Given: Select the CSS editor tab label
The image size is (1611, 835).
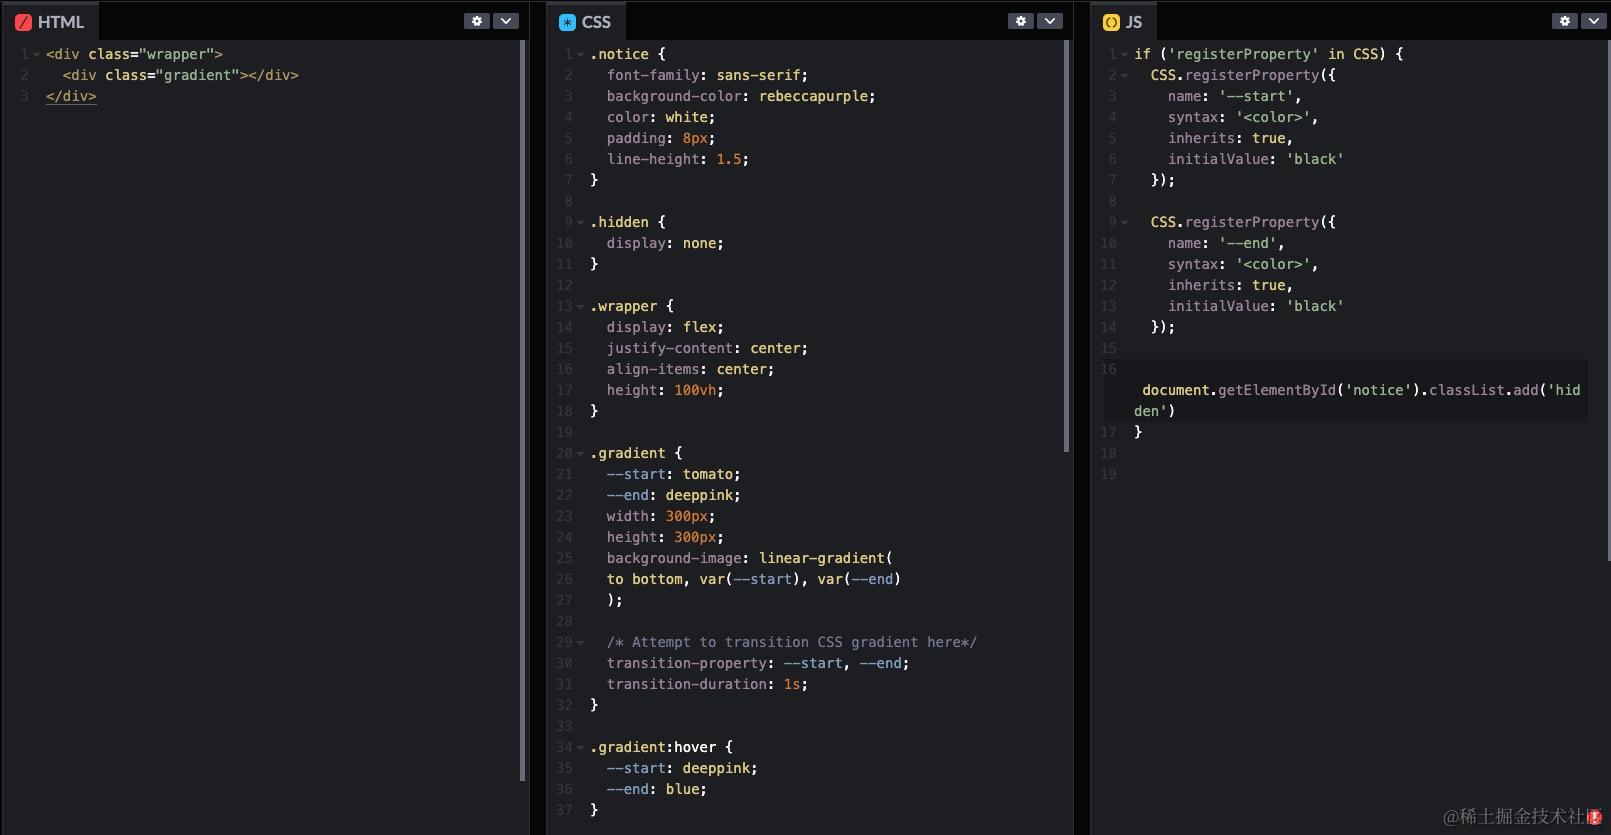Looking at the screenshot, I should (596, 22).
